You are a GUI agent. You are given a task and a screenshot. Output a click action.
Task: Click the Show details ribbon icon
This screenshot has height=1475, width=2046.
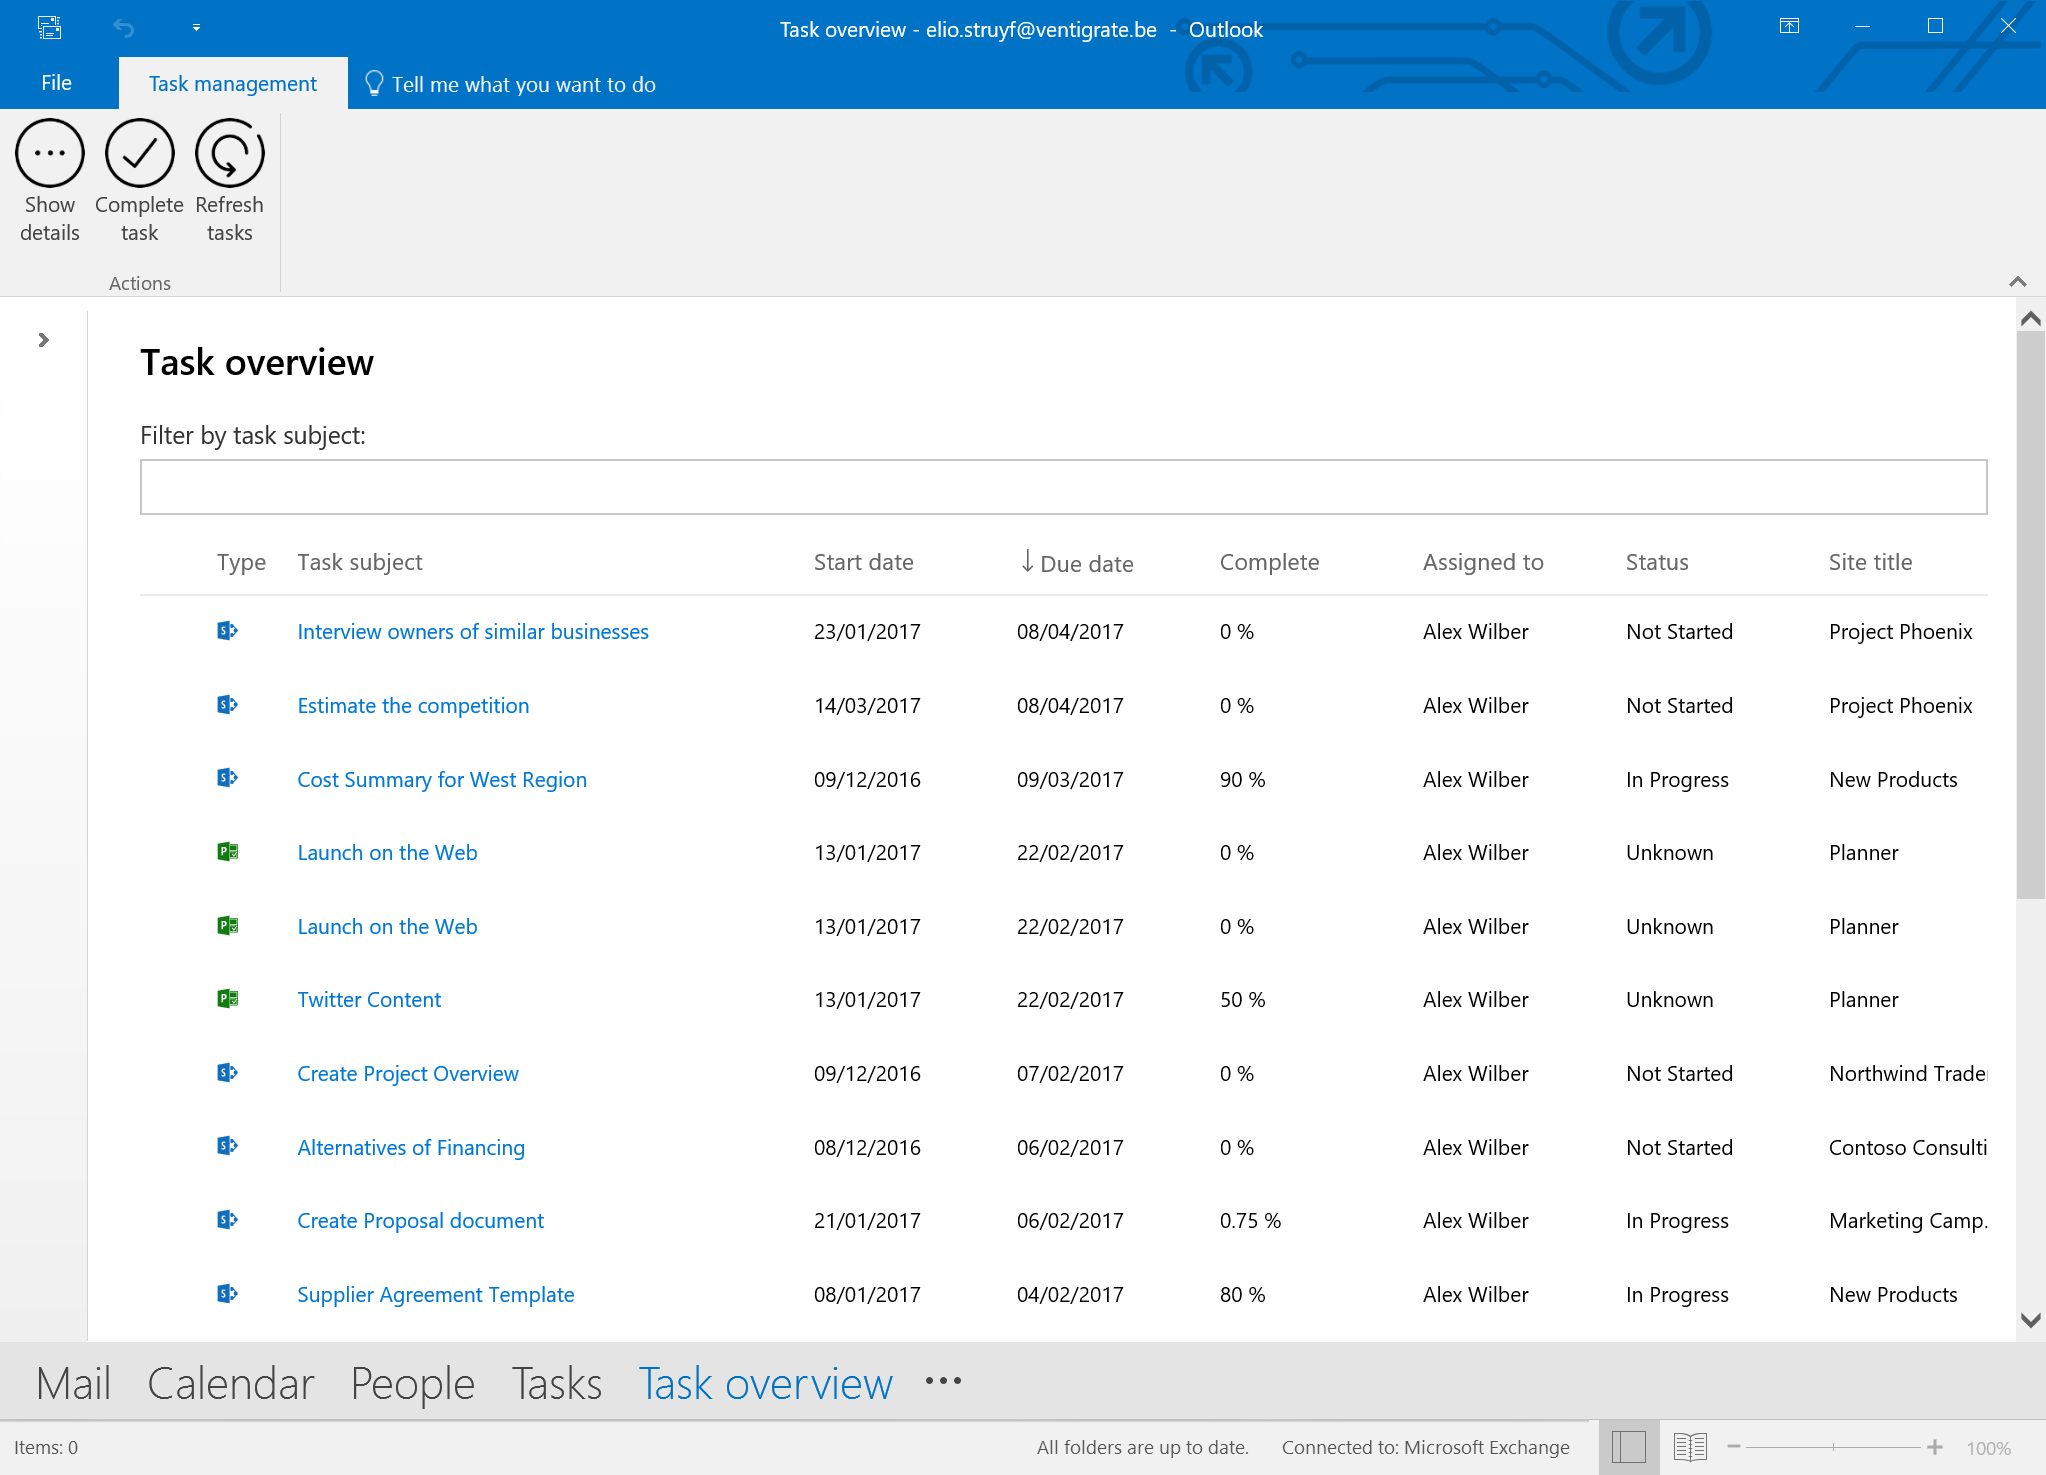click(49, 154)
